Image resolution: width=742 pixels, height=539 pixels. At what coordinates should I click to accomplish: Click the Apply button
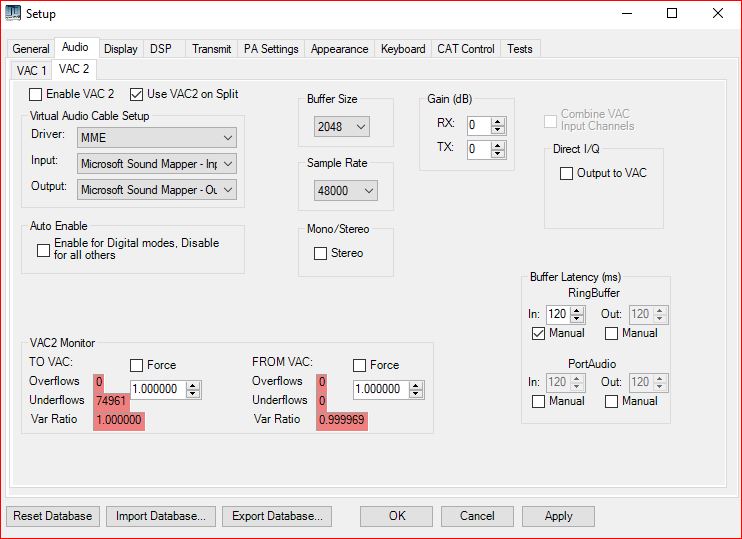558,516
